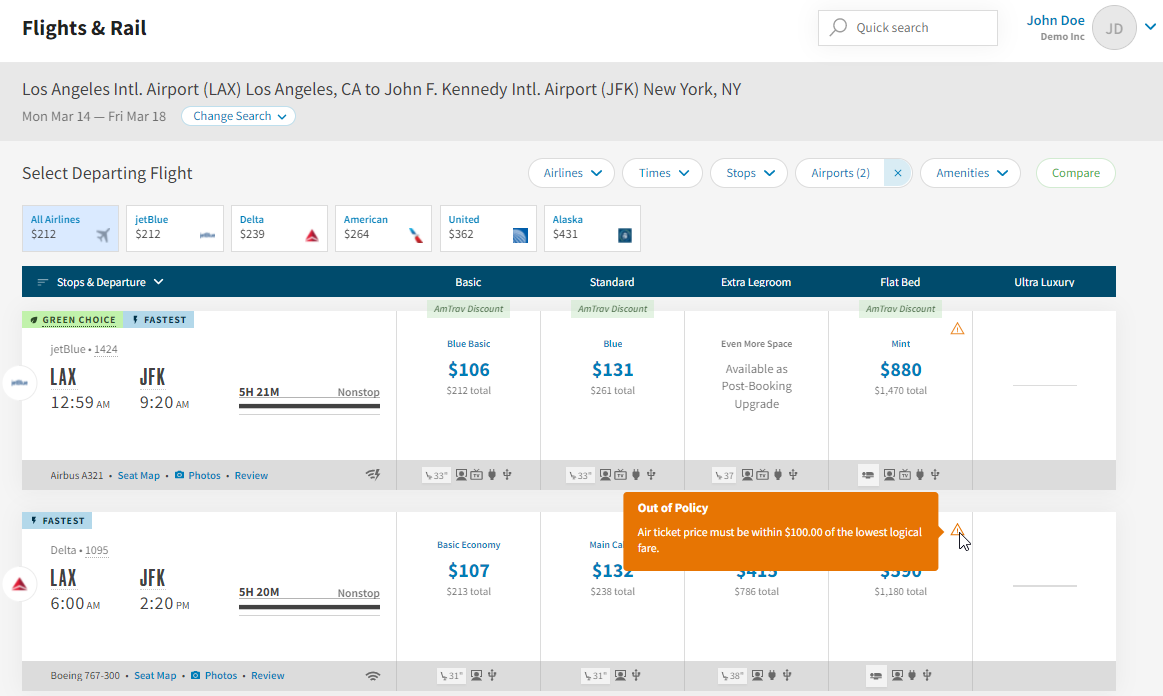The width and height of the screenshot is (1163, 696).
Task: Click the Delta round airline logo
Action: pos(20,584)
